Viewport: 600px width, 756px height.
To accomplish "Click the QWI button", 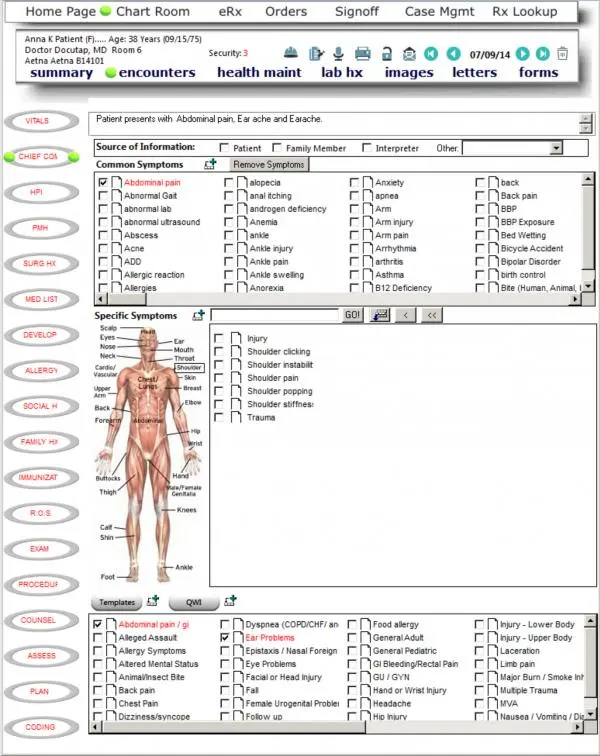I will pyautogui.click(x=194, y=602).
